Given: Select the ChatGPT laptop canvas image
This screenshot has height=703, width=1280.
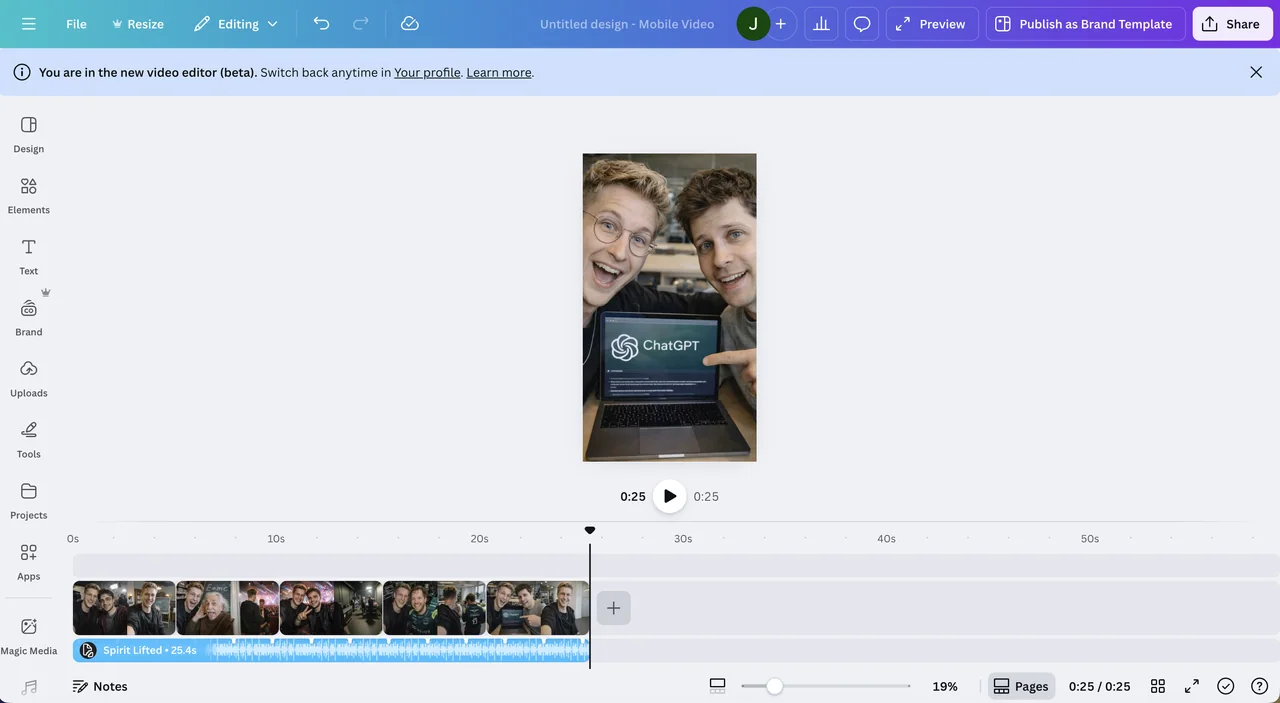Looking at the screenshot, I should [x=669, y=307].
